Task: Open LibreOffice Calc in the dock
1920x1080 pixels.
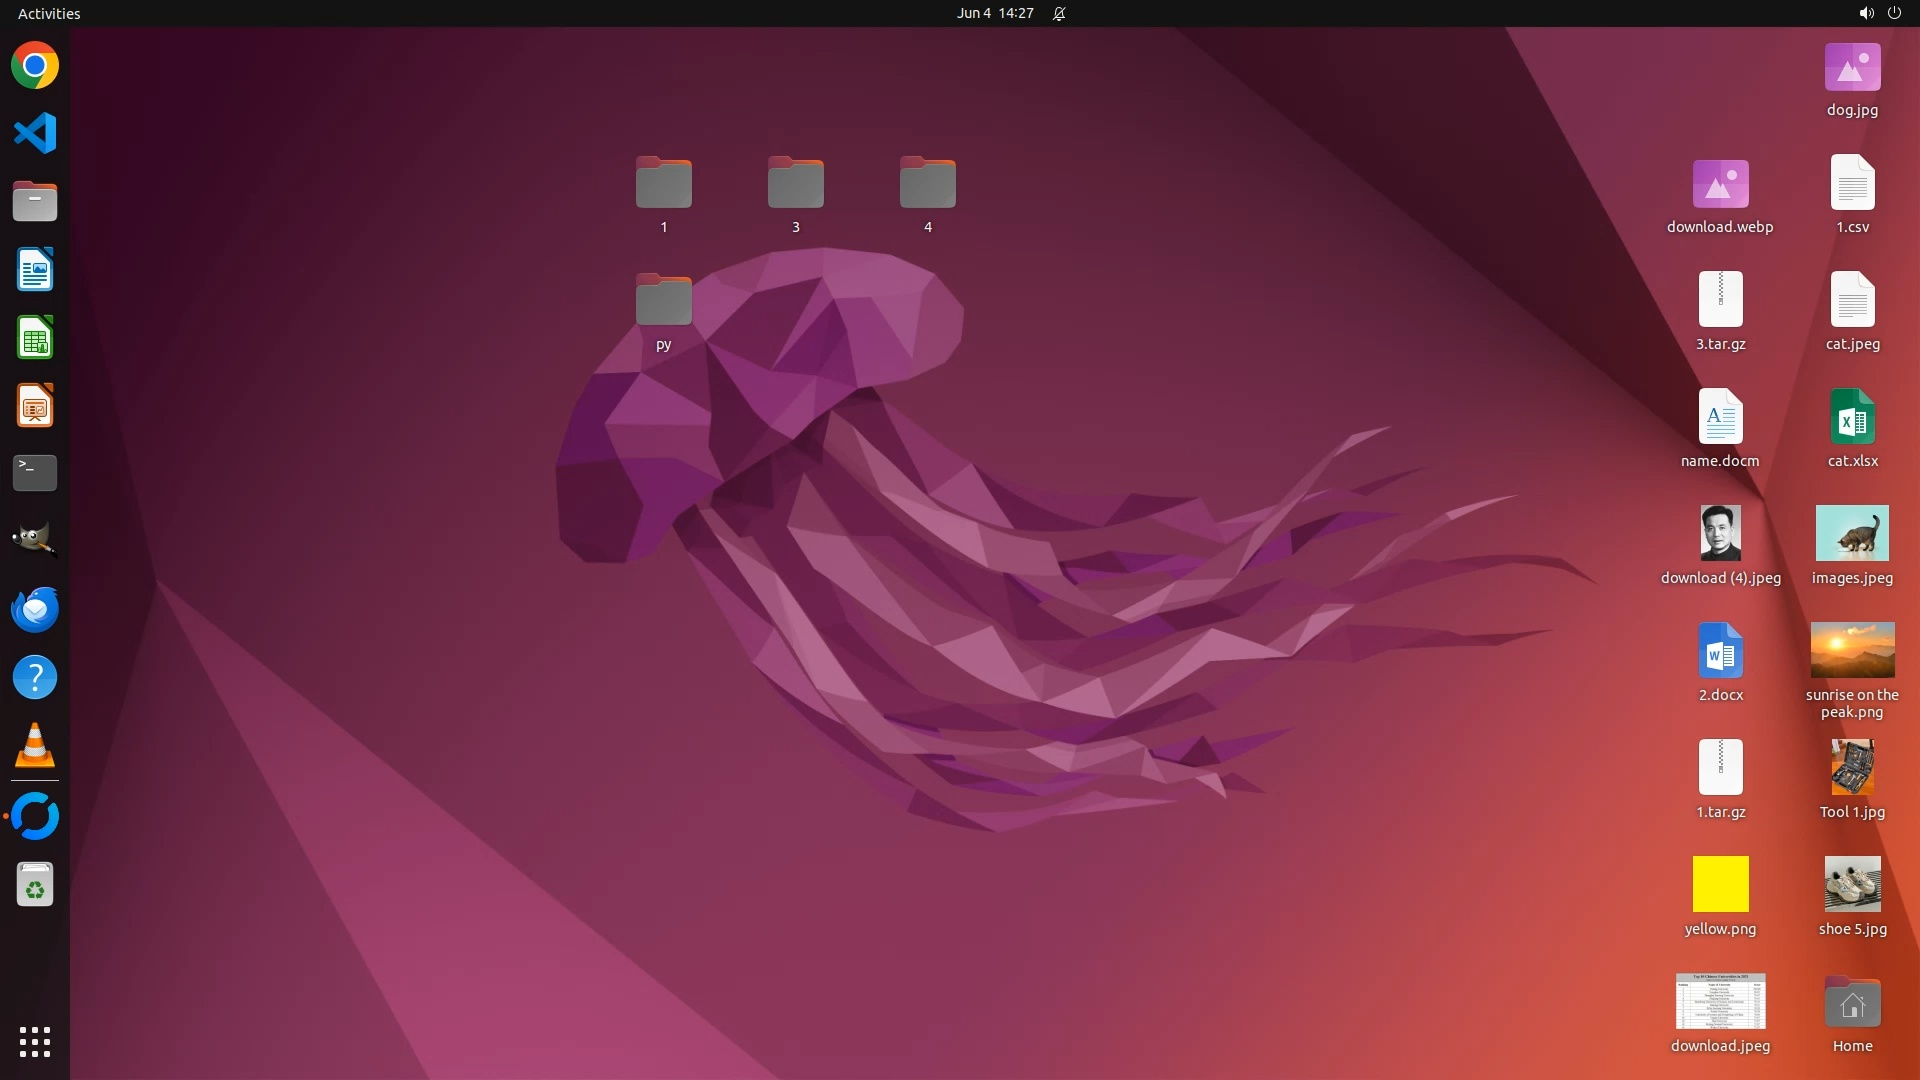Action: (35, 338)
